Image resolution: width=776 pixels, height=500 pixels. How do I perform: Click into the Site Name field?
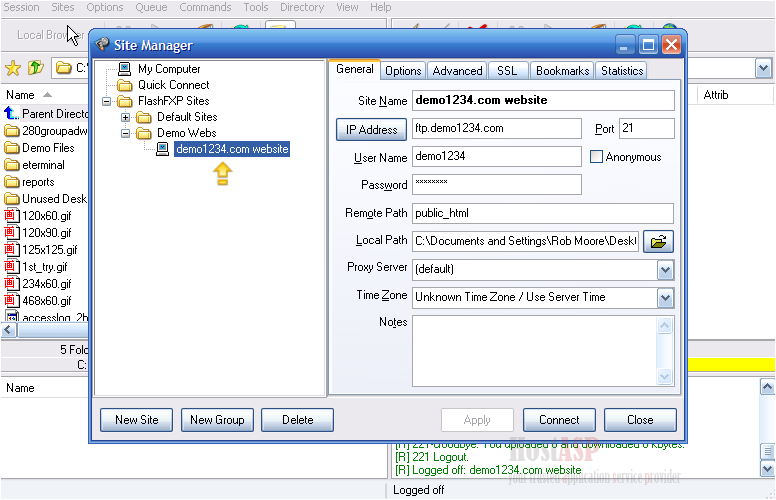[x=543, y=100]
